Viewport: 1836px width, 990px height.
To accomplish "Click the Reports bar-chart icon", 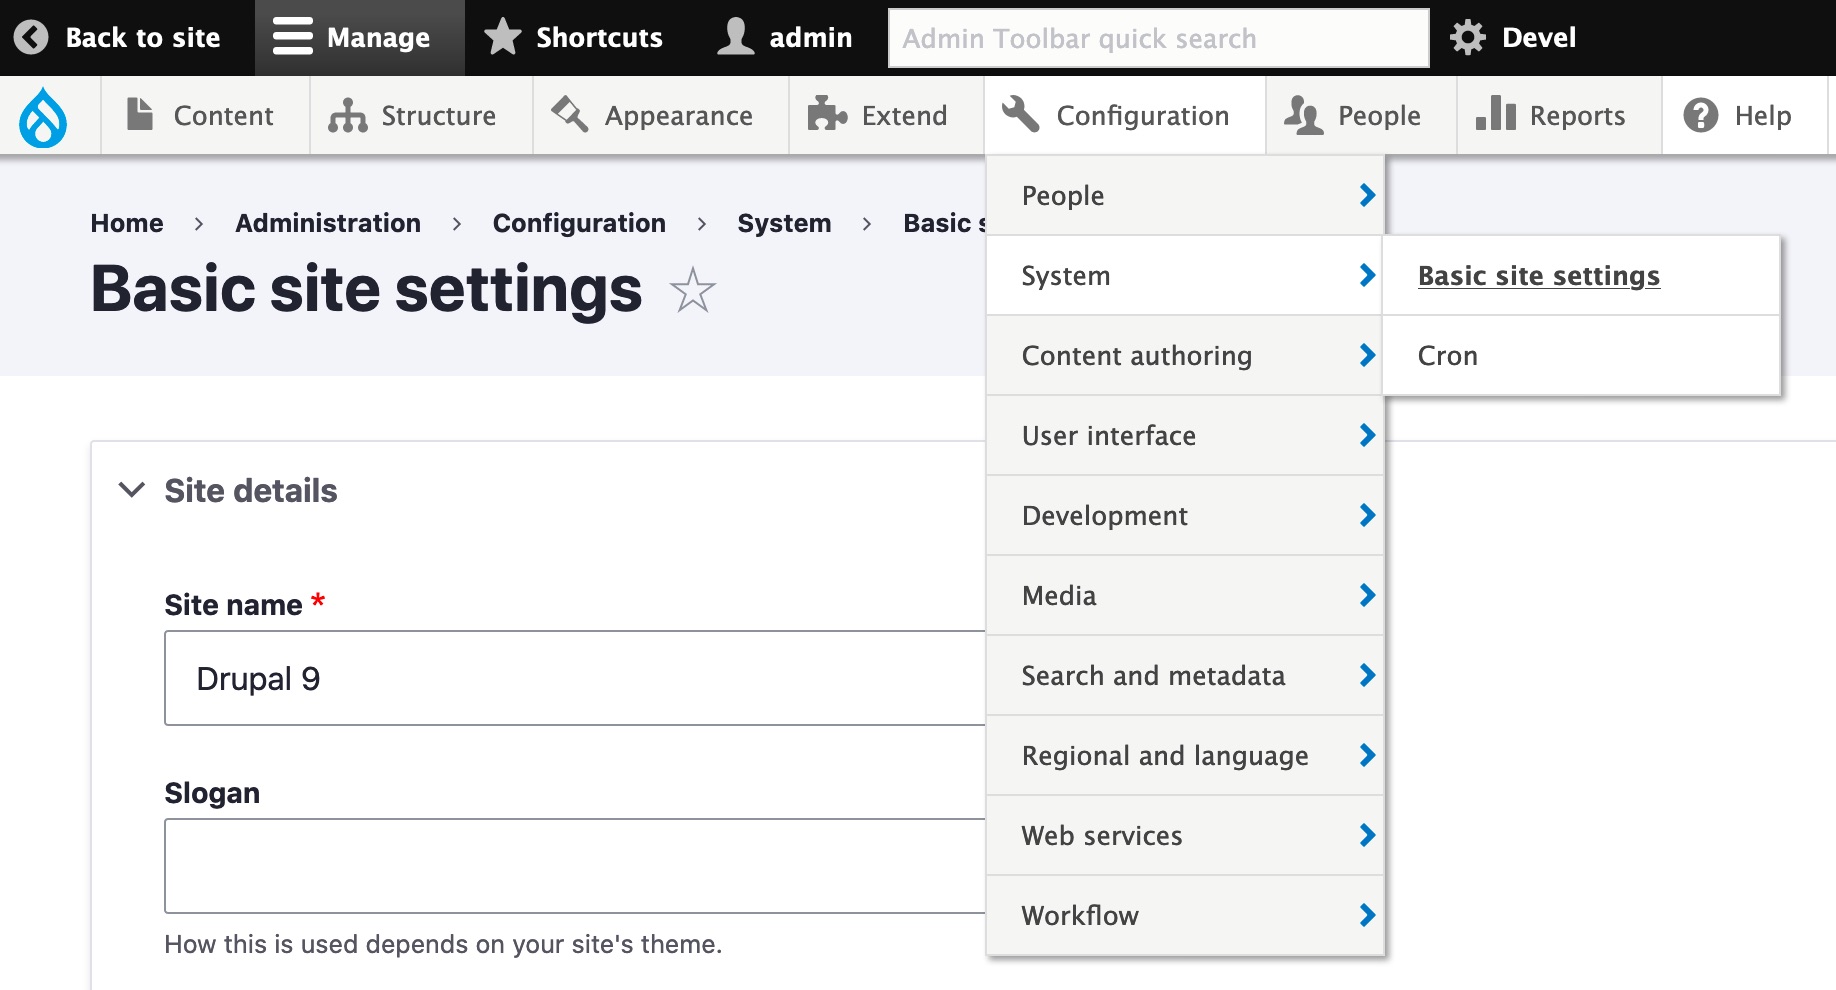I will (1493, 114).
